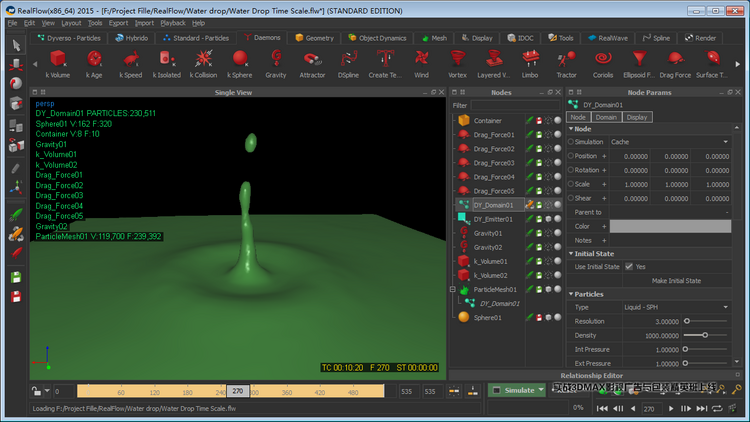
Task: Select the DY_Emitter01 node in list
Action: 493,219
